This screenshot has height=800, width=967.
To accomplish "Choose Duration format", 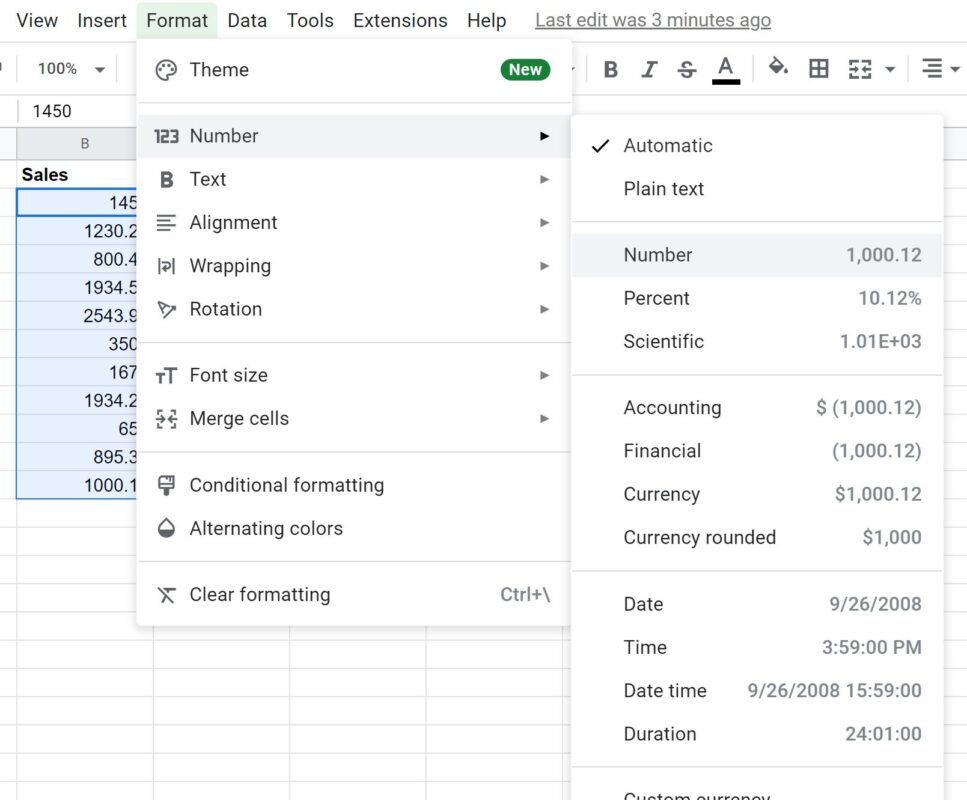I will [757, 733].
